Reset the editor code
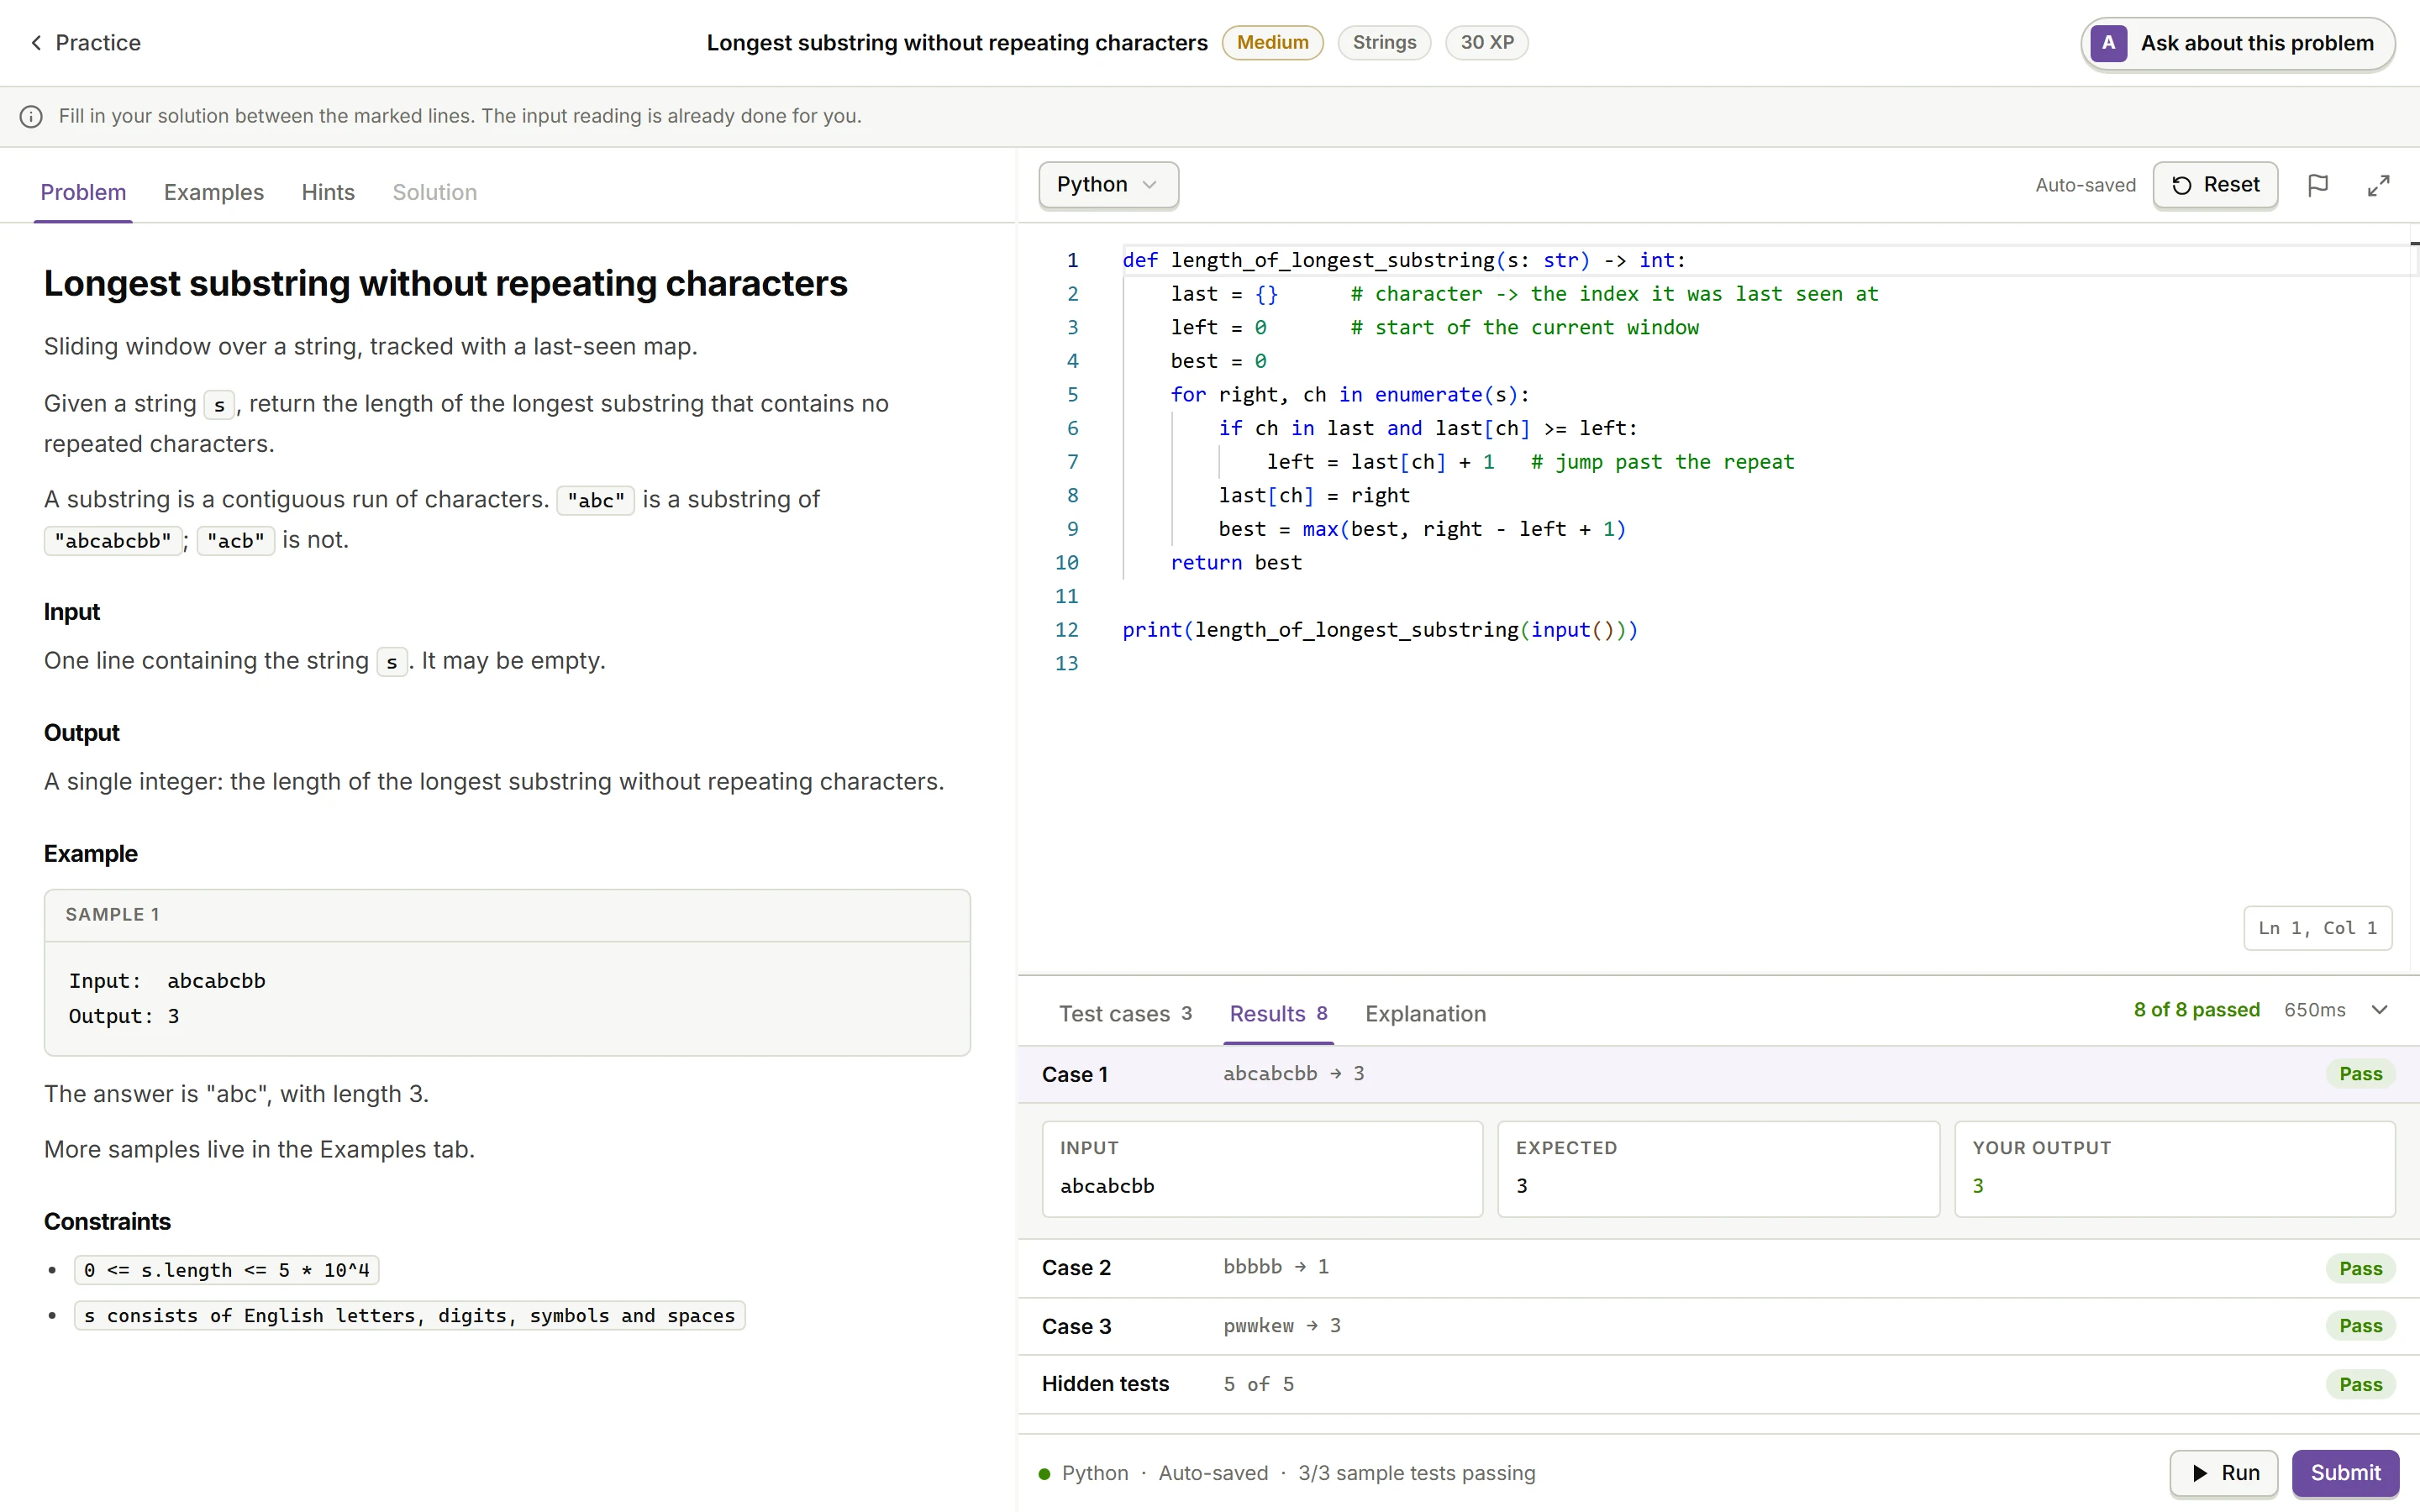This screenshot has height=1512, width=2420. click(x=2215, y=185)
